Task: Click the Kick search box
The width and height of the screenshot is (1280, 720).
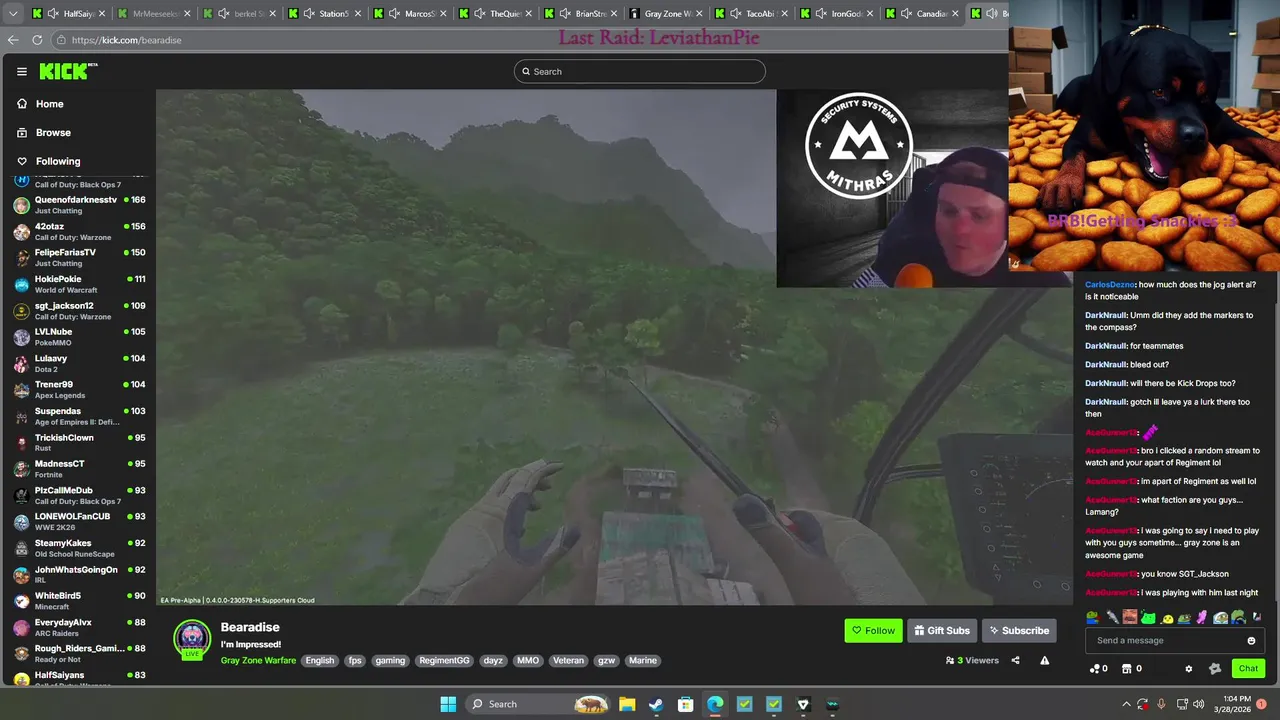Action: 640,71
